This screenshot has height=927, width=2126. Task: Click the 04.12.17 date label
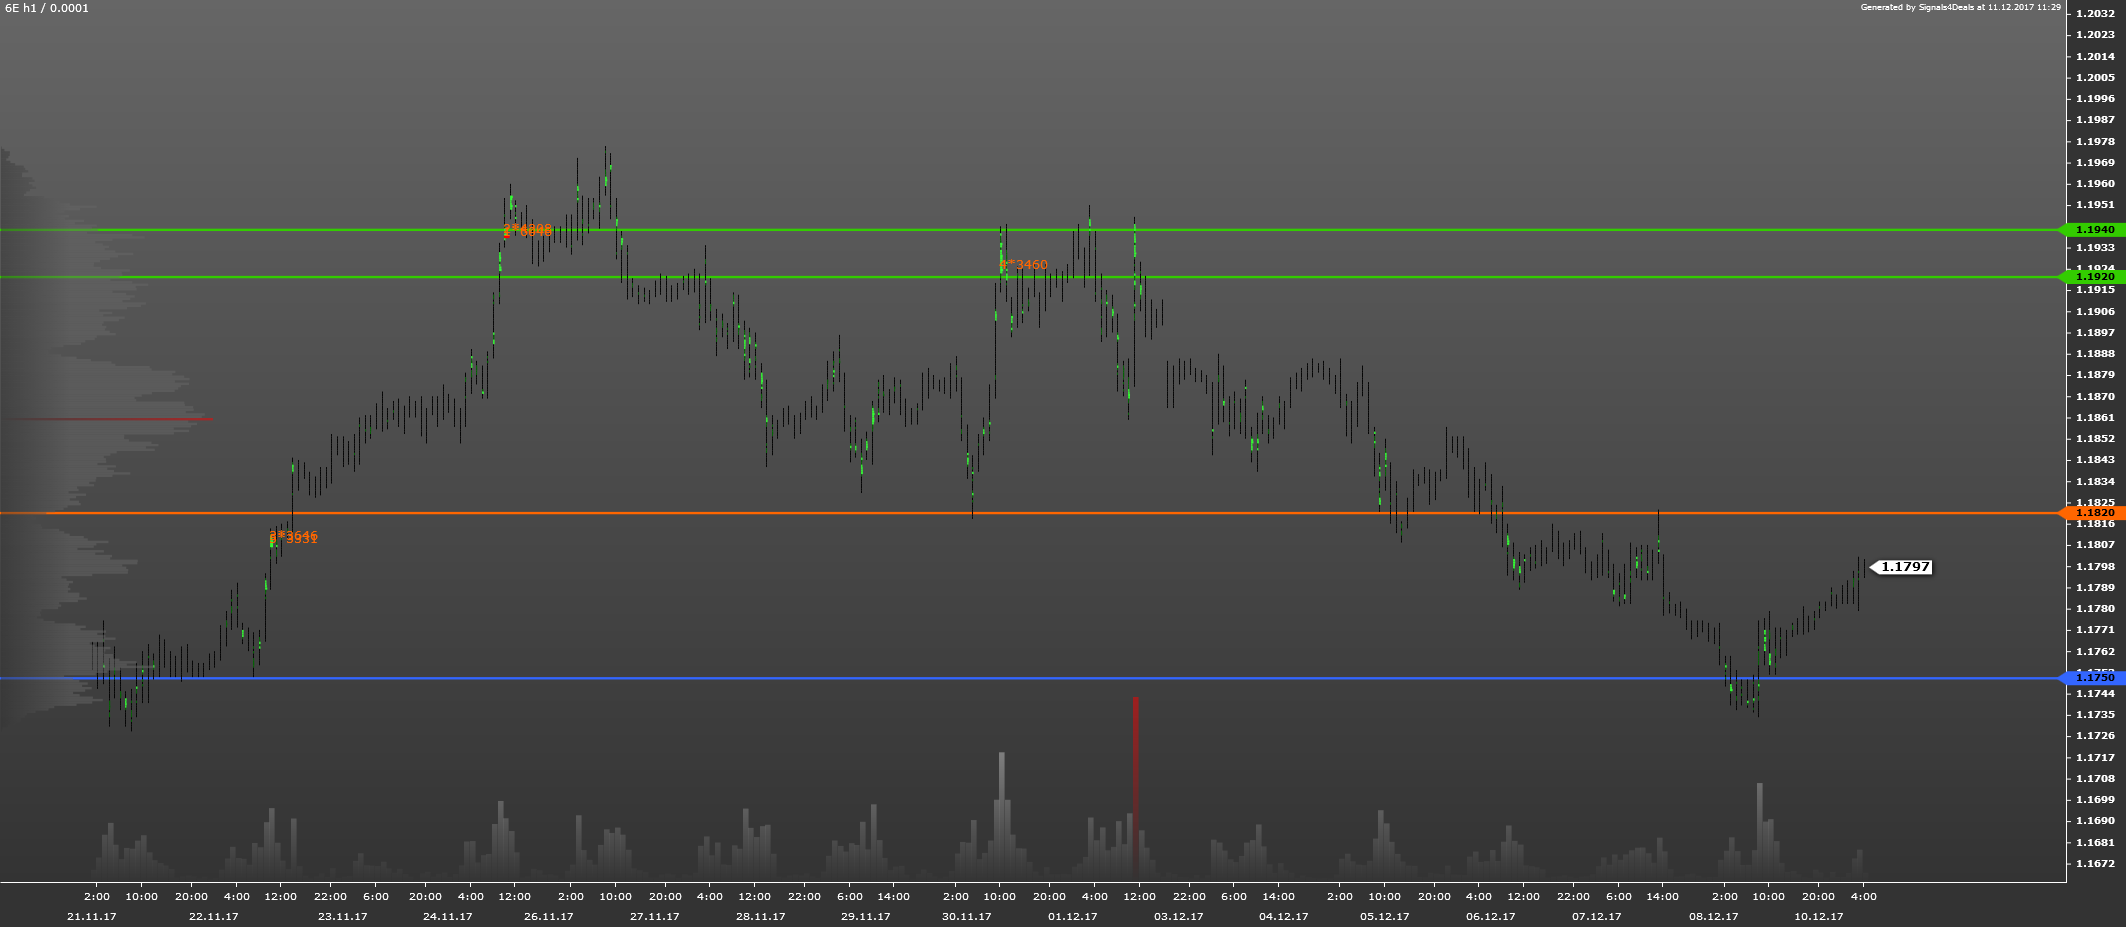1284,916
